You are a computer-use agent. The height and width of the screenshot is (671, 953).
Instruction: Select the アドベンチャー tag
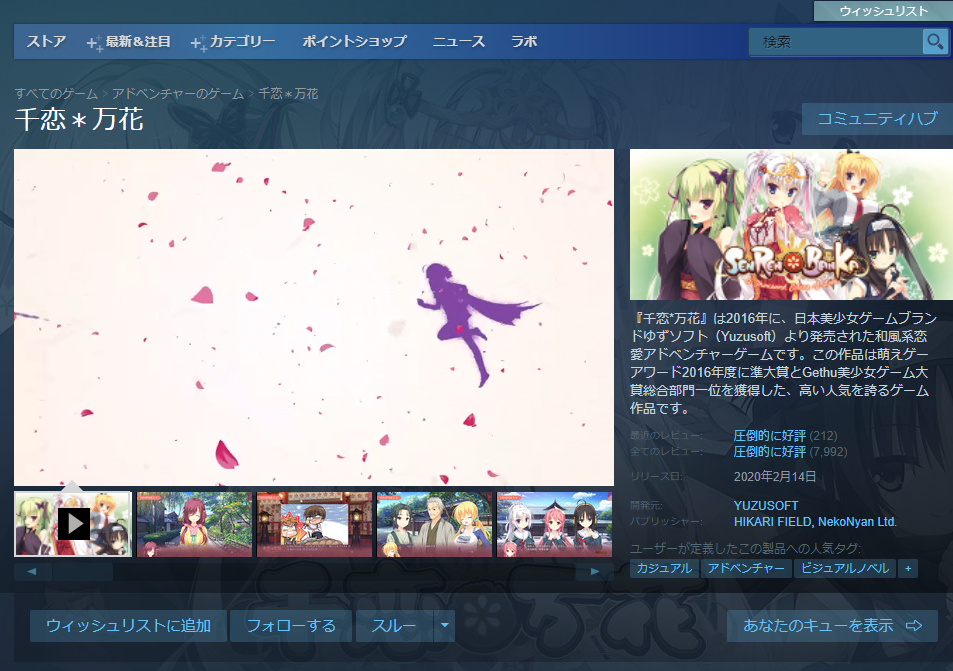click(746, 568)
